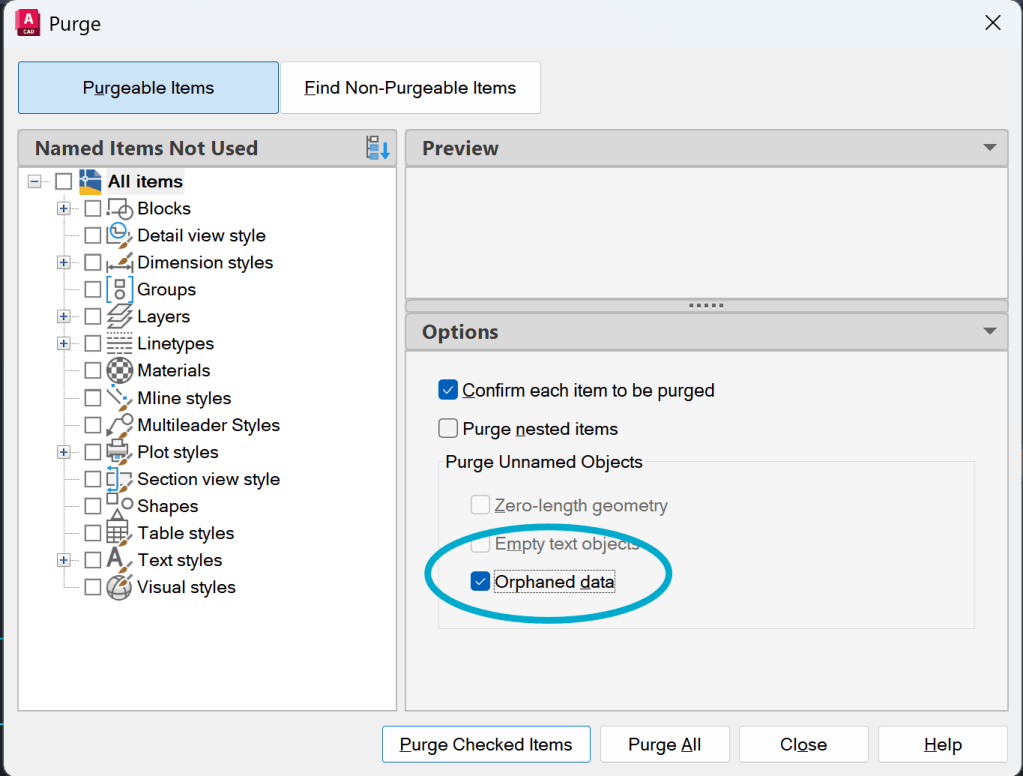Screen dimensions: 1023x776
Task: Click the Table styles grid icon
Action: (119, 533)
